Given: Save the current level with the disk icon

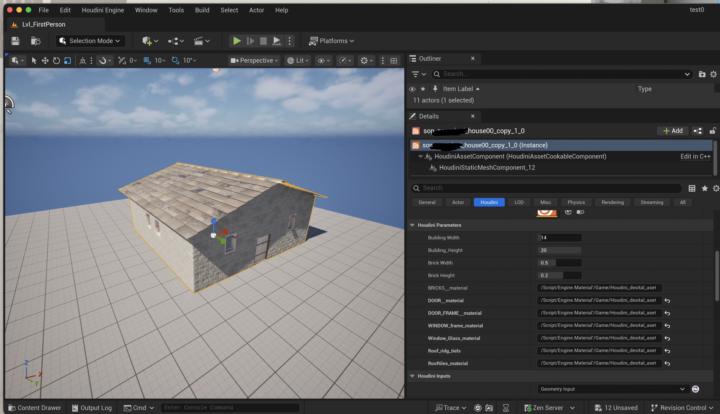Looking at the screenshot, I should [x=15, y=41].
